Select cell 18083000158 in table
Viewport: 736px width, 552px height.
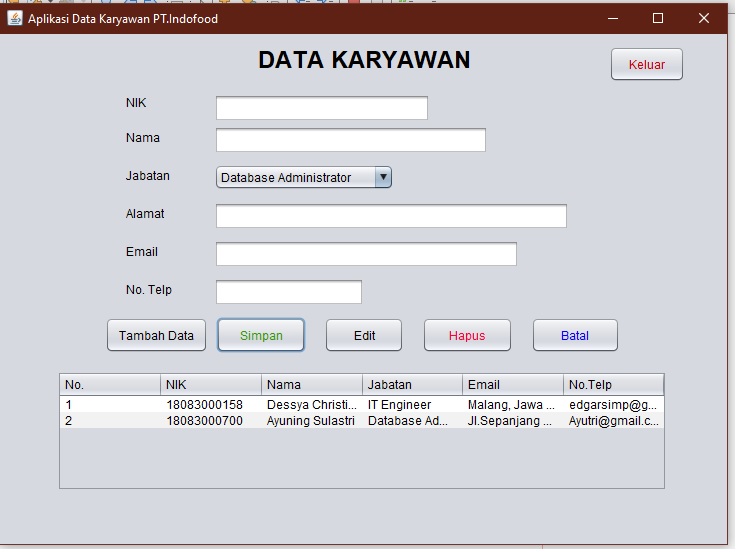[211, 405]
